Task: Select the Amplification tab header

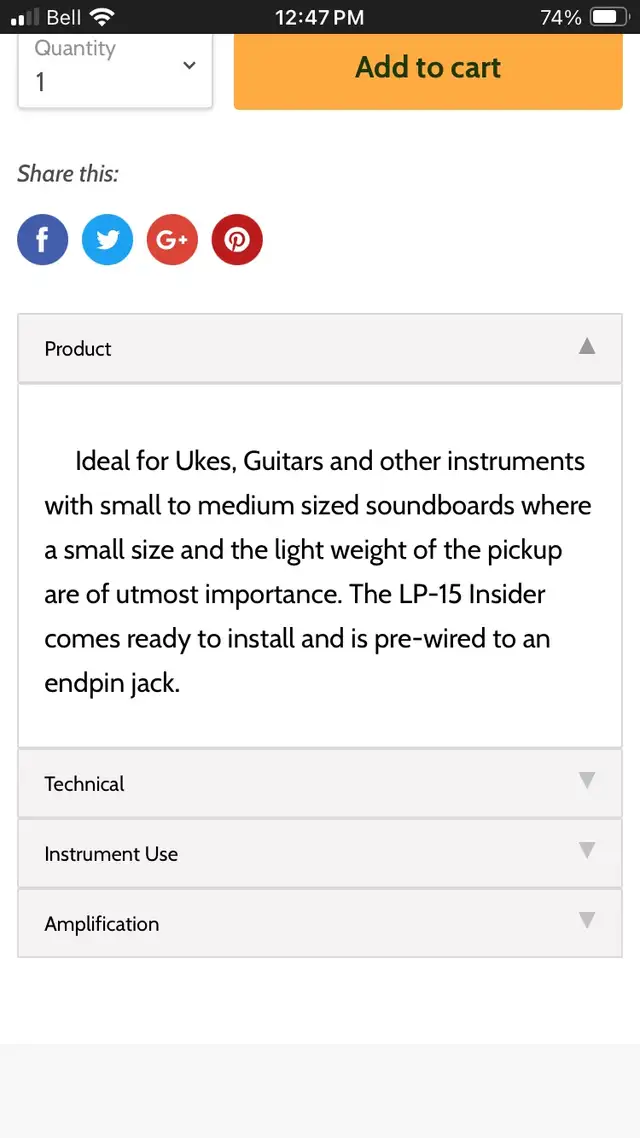Action: [x=102, y=924]
